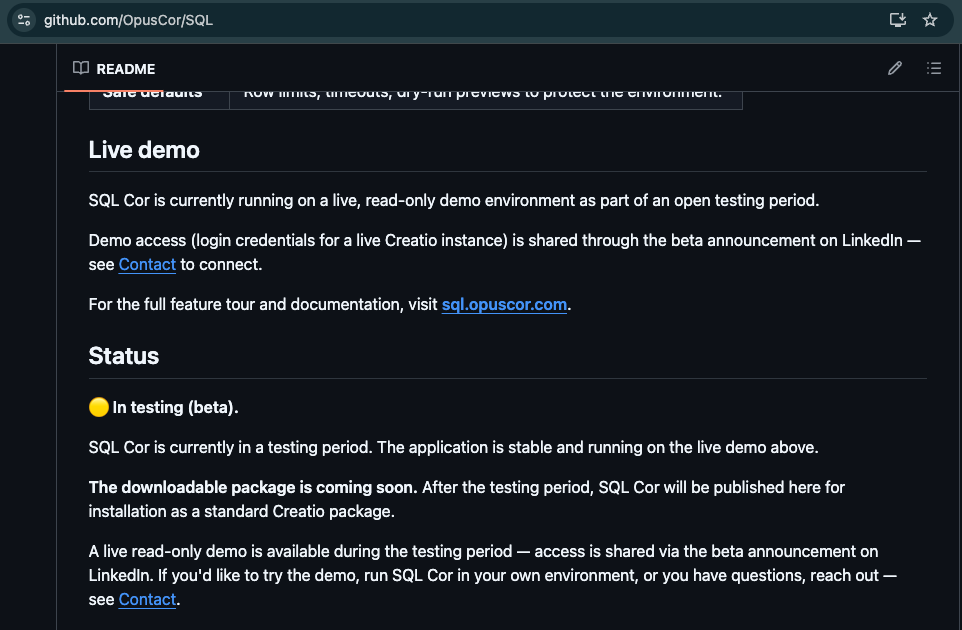Click 'The downloadable package is coming soon.' text
The width and height of the screenshot is (962, 630).
pos(253,487)
